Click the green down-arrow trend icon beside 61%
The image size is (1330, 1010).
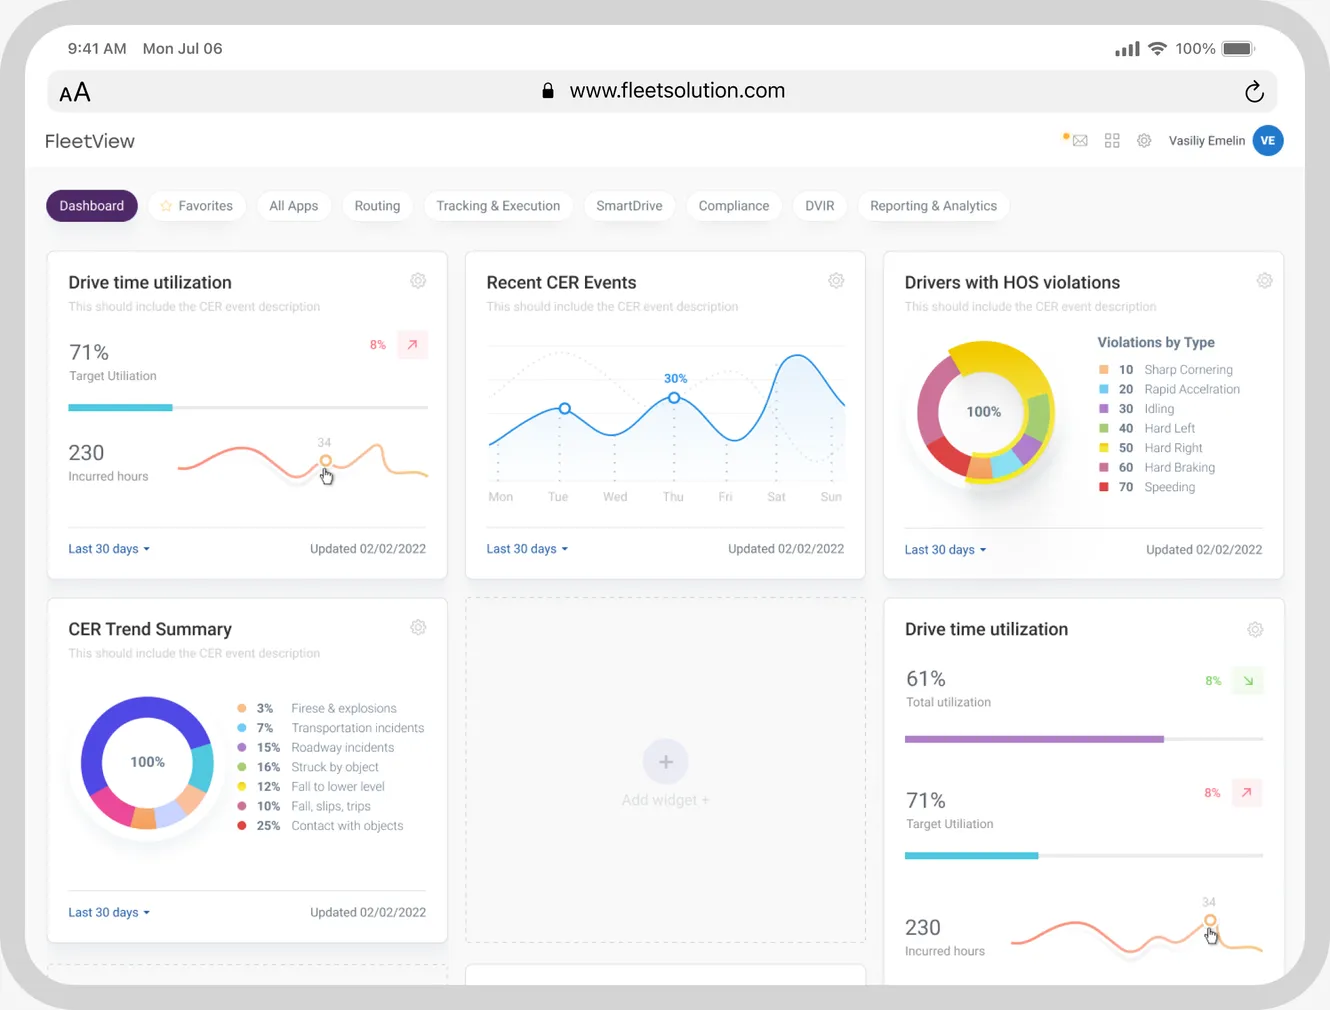click(1248, 681)
